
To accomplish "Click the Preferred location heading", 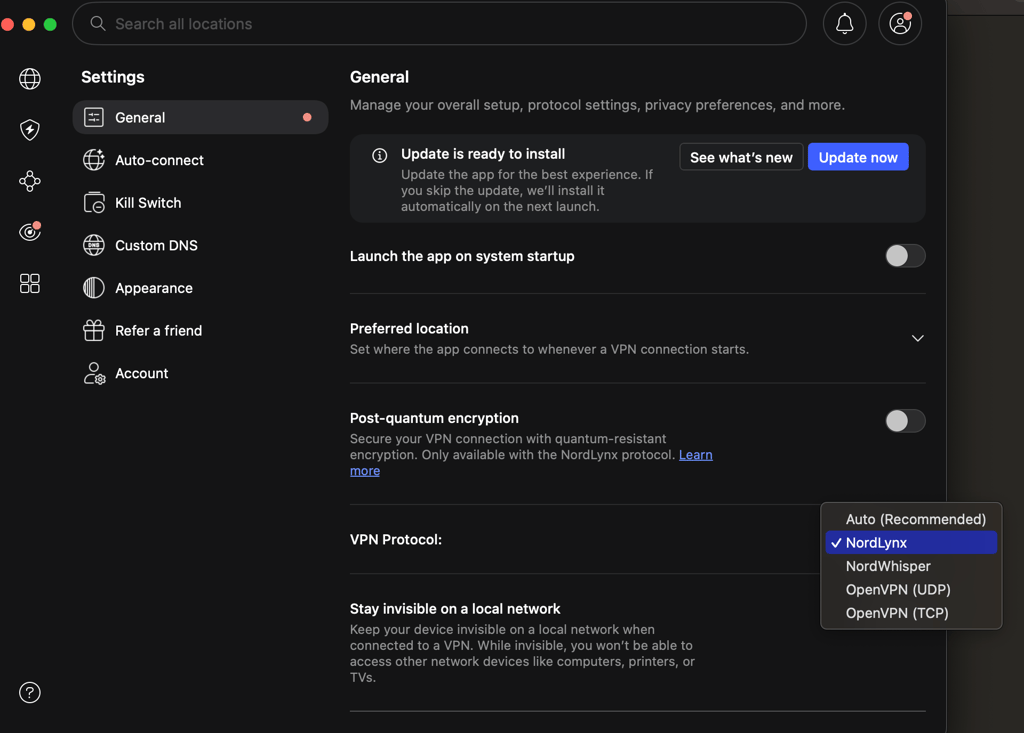I will 409,329.
